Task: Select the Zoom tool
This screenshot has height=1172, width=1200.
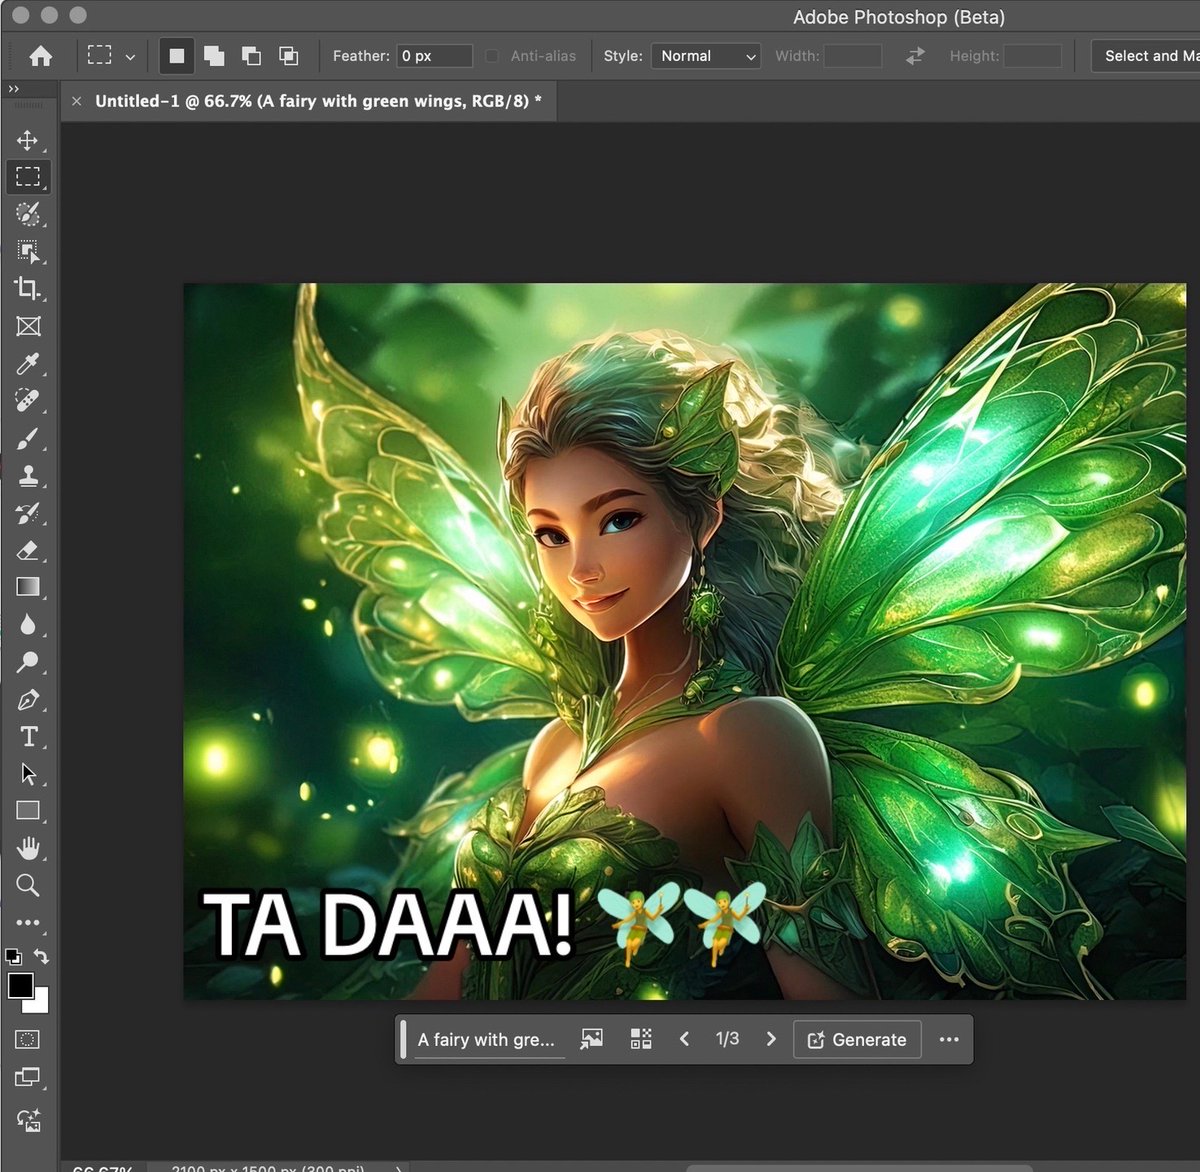Action: (x=28, y=886)
